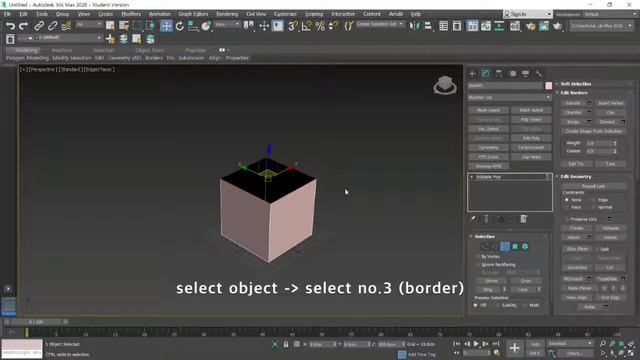Select the Border sub-object level icon
Screen dimensions: 640x360
(x=504, y=247)
